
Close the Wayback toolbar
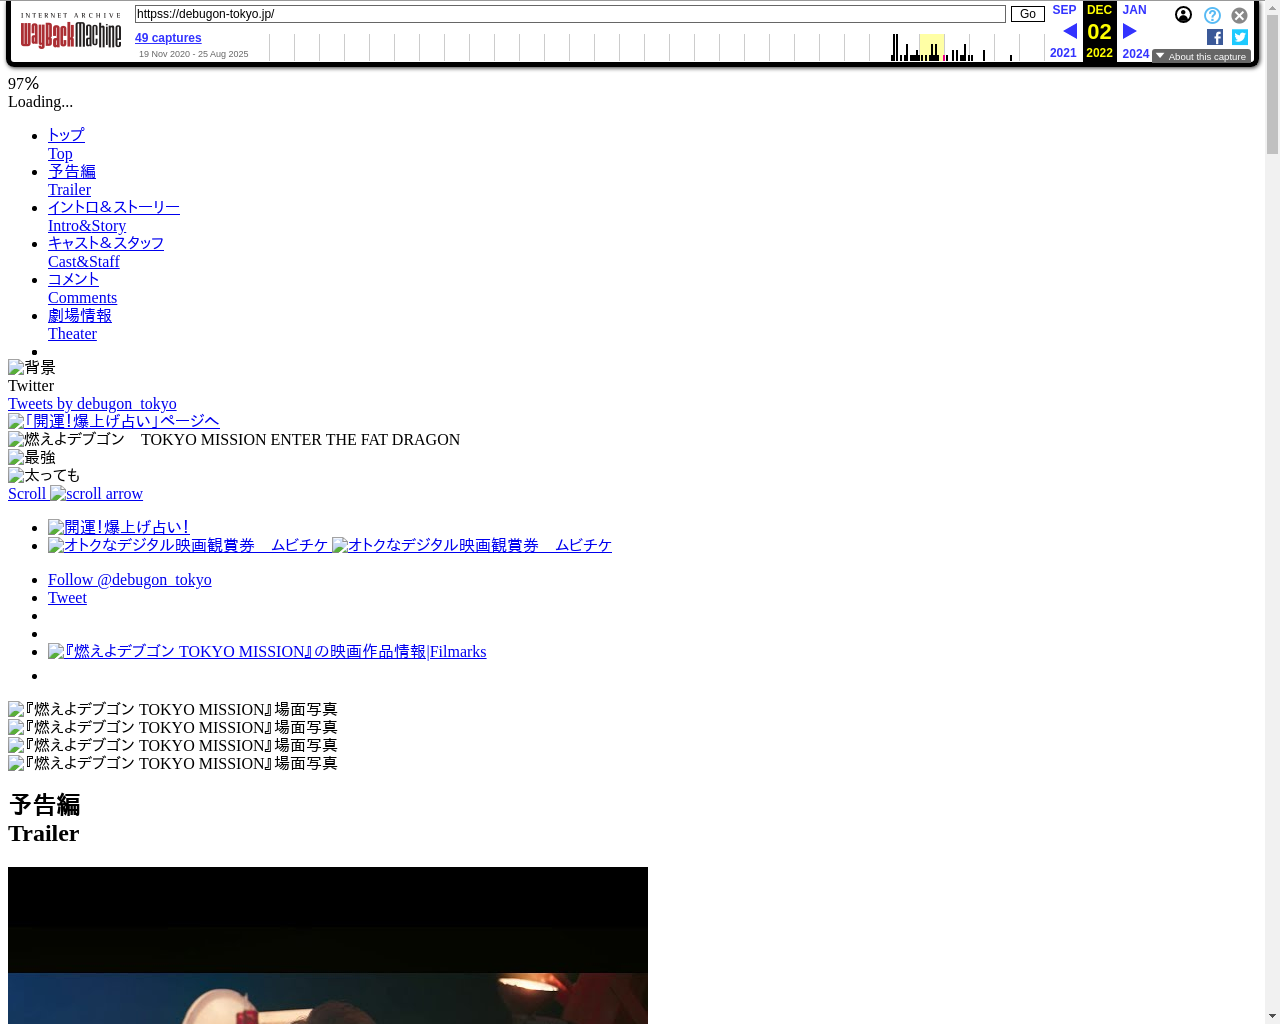1239,15
